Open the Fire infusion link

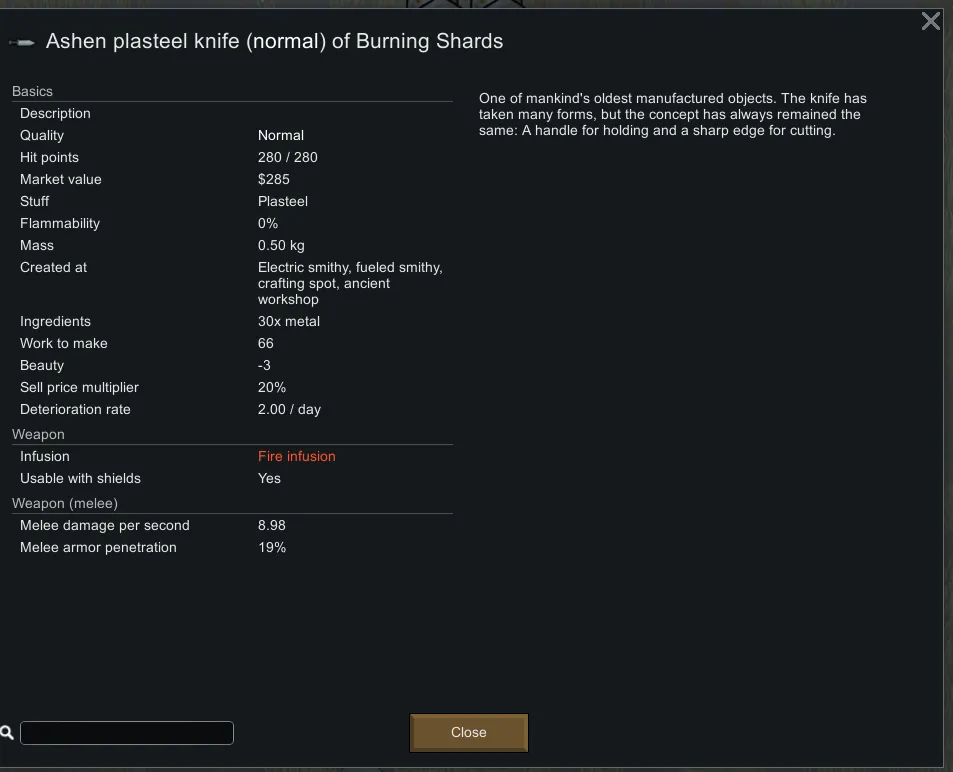click(x=296, y=456)
